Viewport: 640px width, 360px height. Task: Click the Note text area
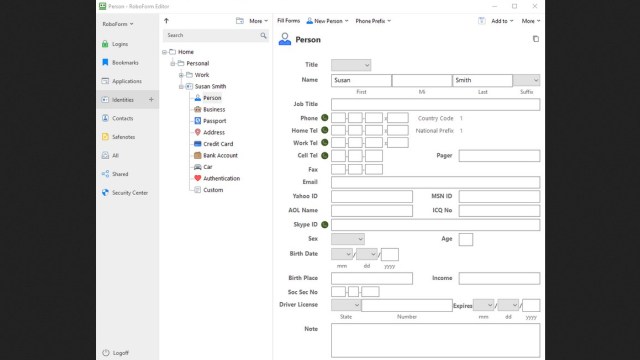(x=436, y=340)
